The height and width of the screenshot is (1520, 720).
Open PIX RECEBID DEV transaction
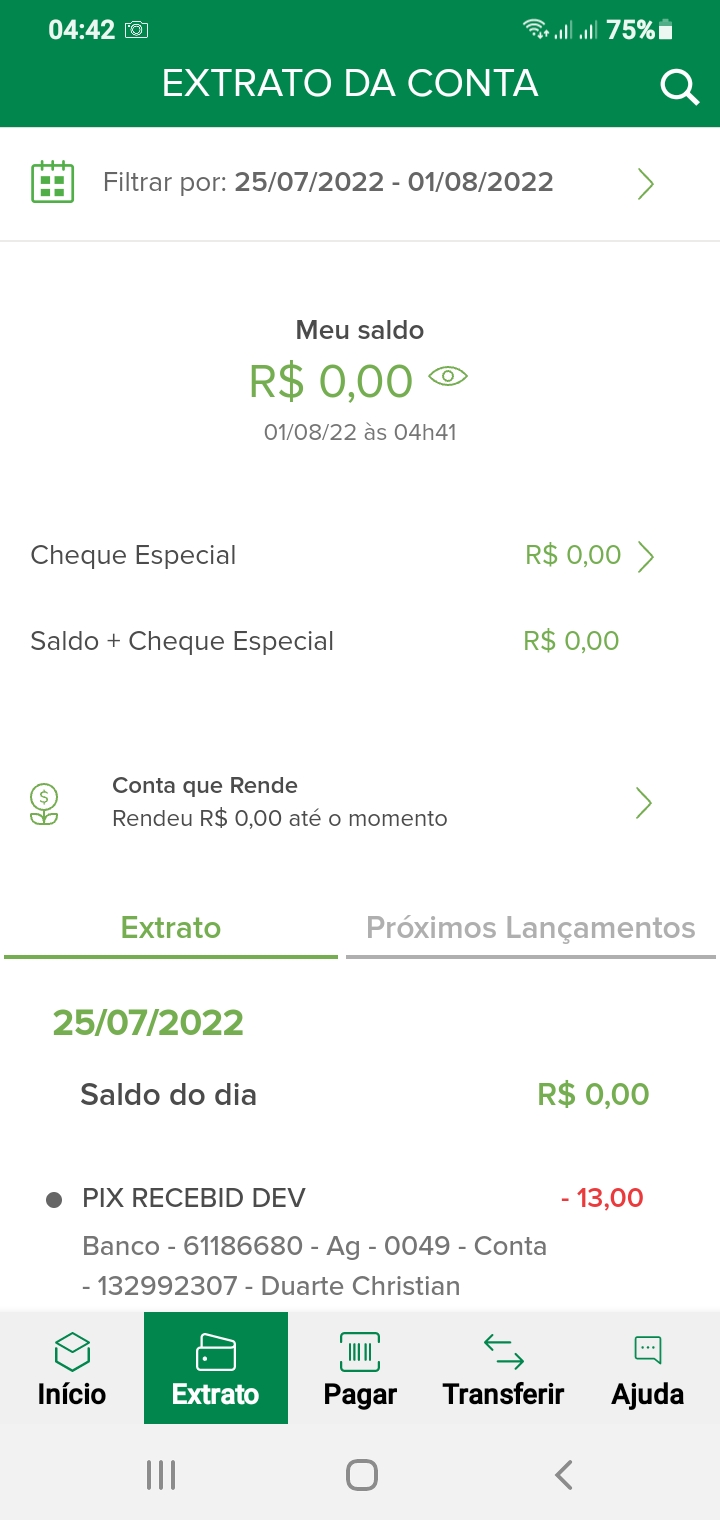[x=194, y=1198]
